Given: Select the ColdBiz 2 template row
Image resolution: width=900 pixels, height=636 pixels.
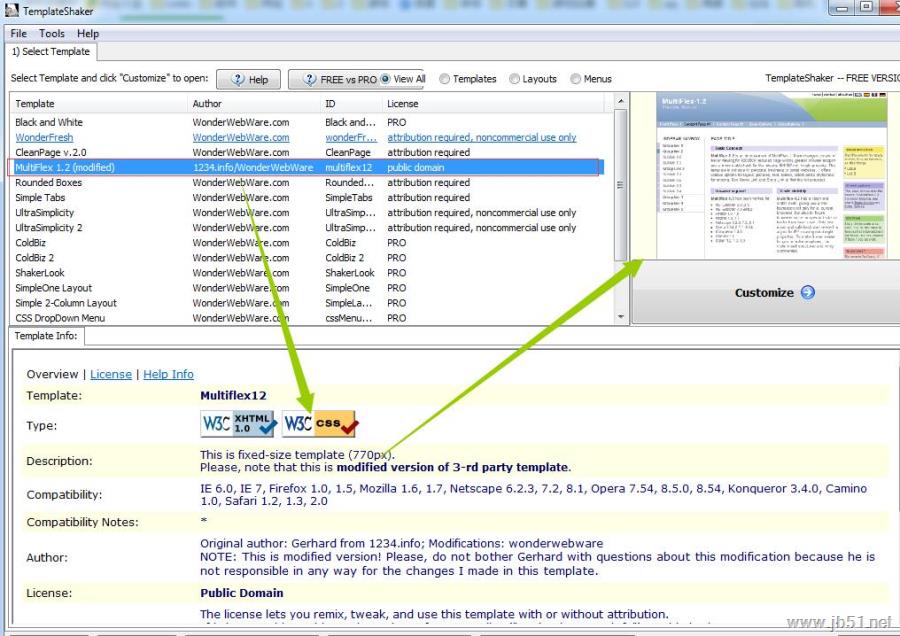Looking at the screenshot, I should click(307, 258).
